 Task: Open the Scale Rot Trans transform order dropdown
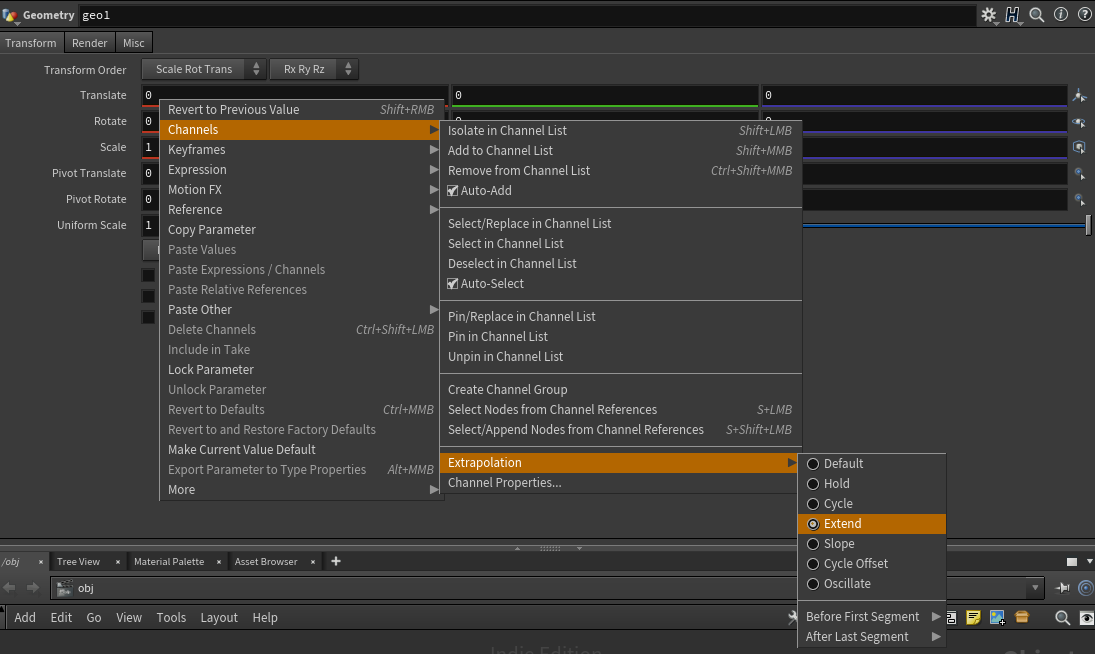pos(203,69)
